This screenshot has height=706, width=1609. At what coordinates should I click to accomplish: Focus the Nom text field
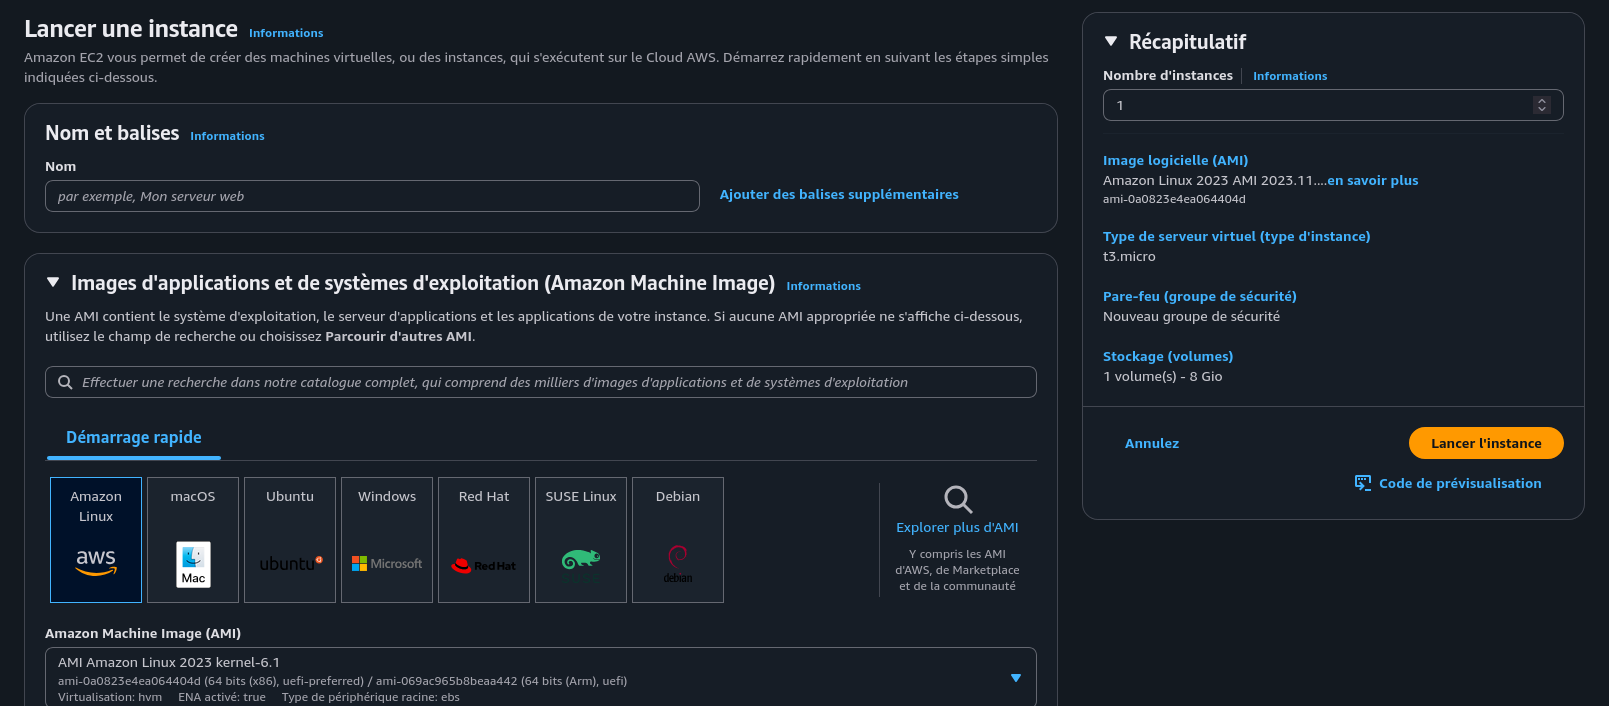click(x=372, y=196)
